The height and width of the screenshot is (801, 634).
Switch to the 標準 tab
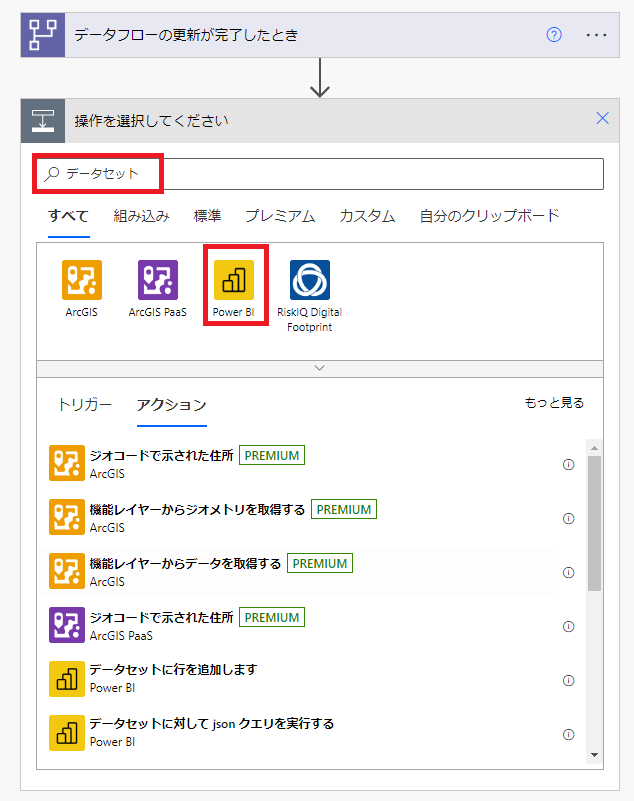coord(207,216)
